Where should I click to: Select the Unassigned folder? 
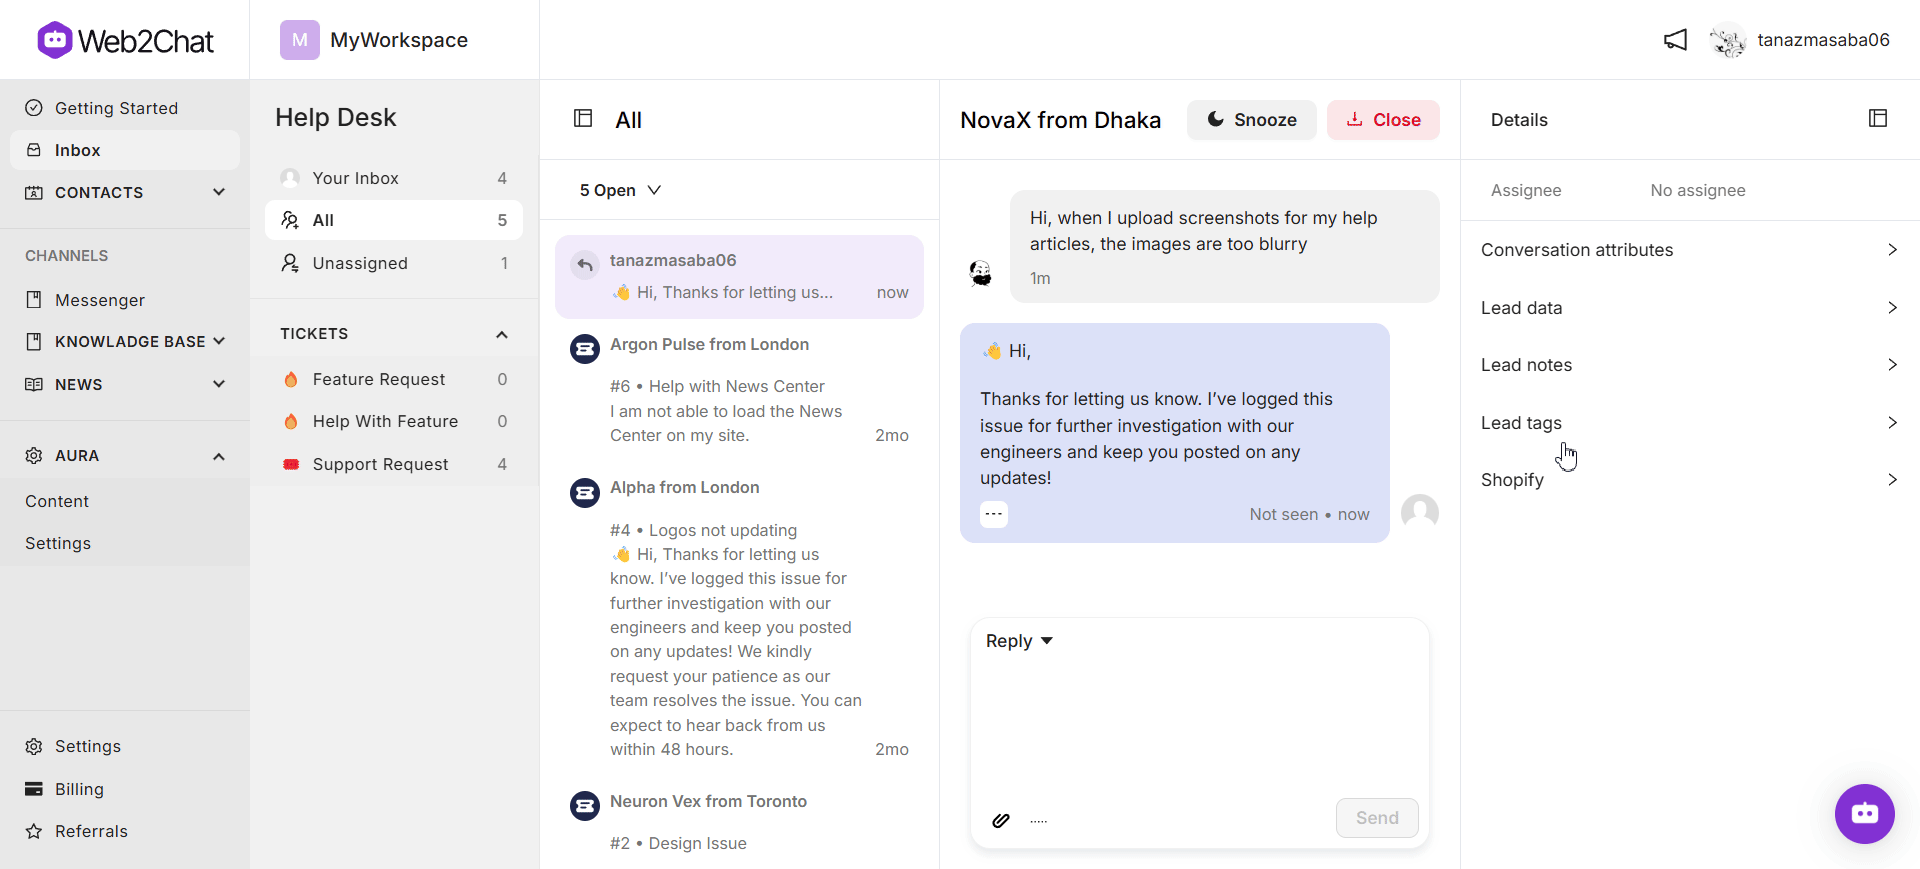(x=394, y=263)
